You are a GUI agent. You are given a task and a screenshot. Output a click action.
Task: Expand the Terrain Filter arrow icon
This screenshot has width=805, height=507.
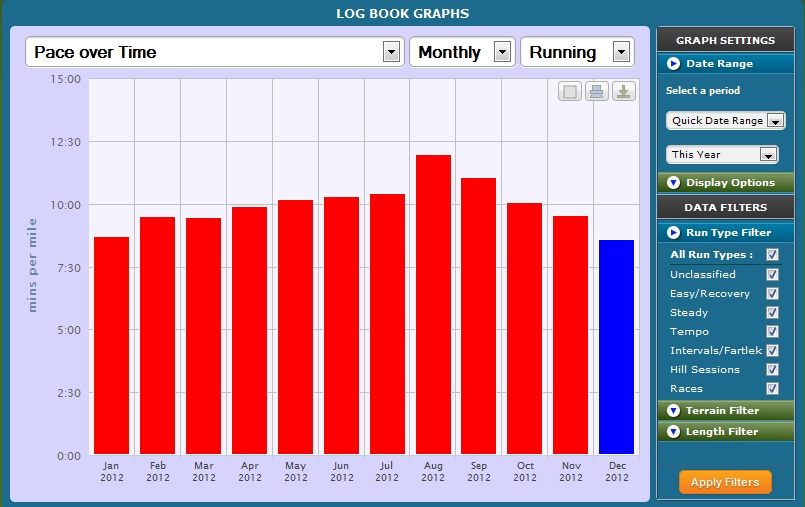click(673, 411)
